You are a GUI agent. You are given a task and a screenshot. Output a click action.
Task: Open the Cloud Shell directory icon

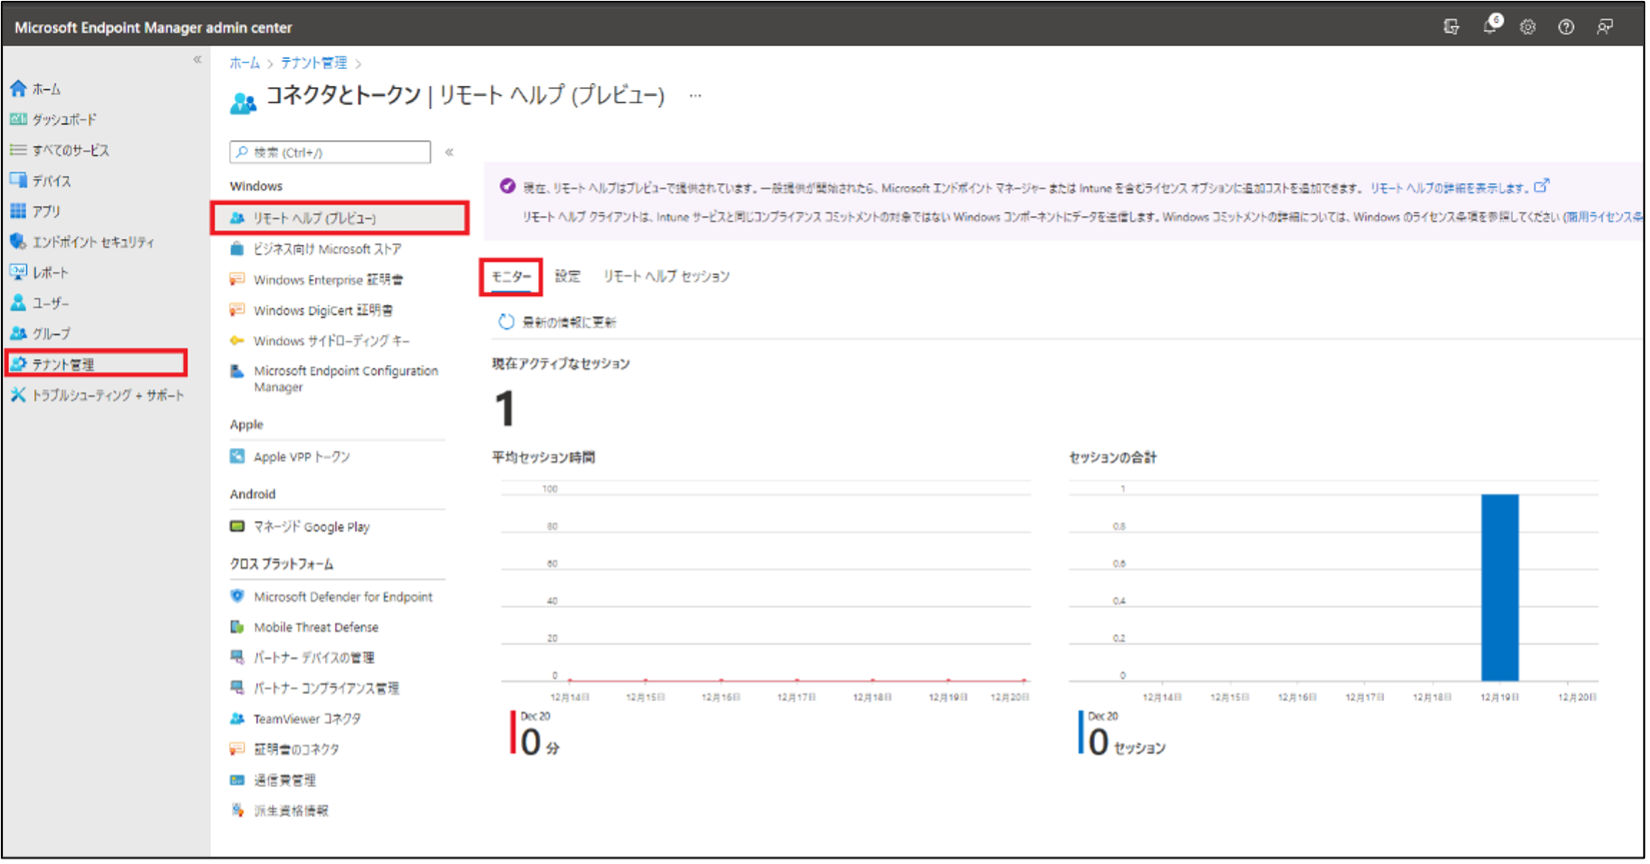click(x=1451, y=28)
